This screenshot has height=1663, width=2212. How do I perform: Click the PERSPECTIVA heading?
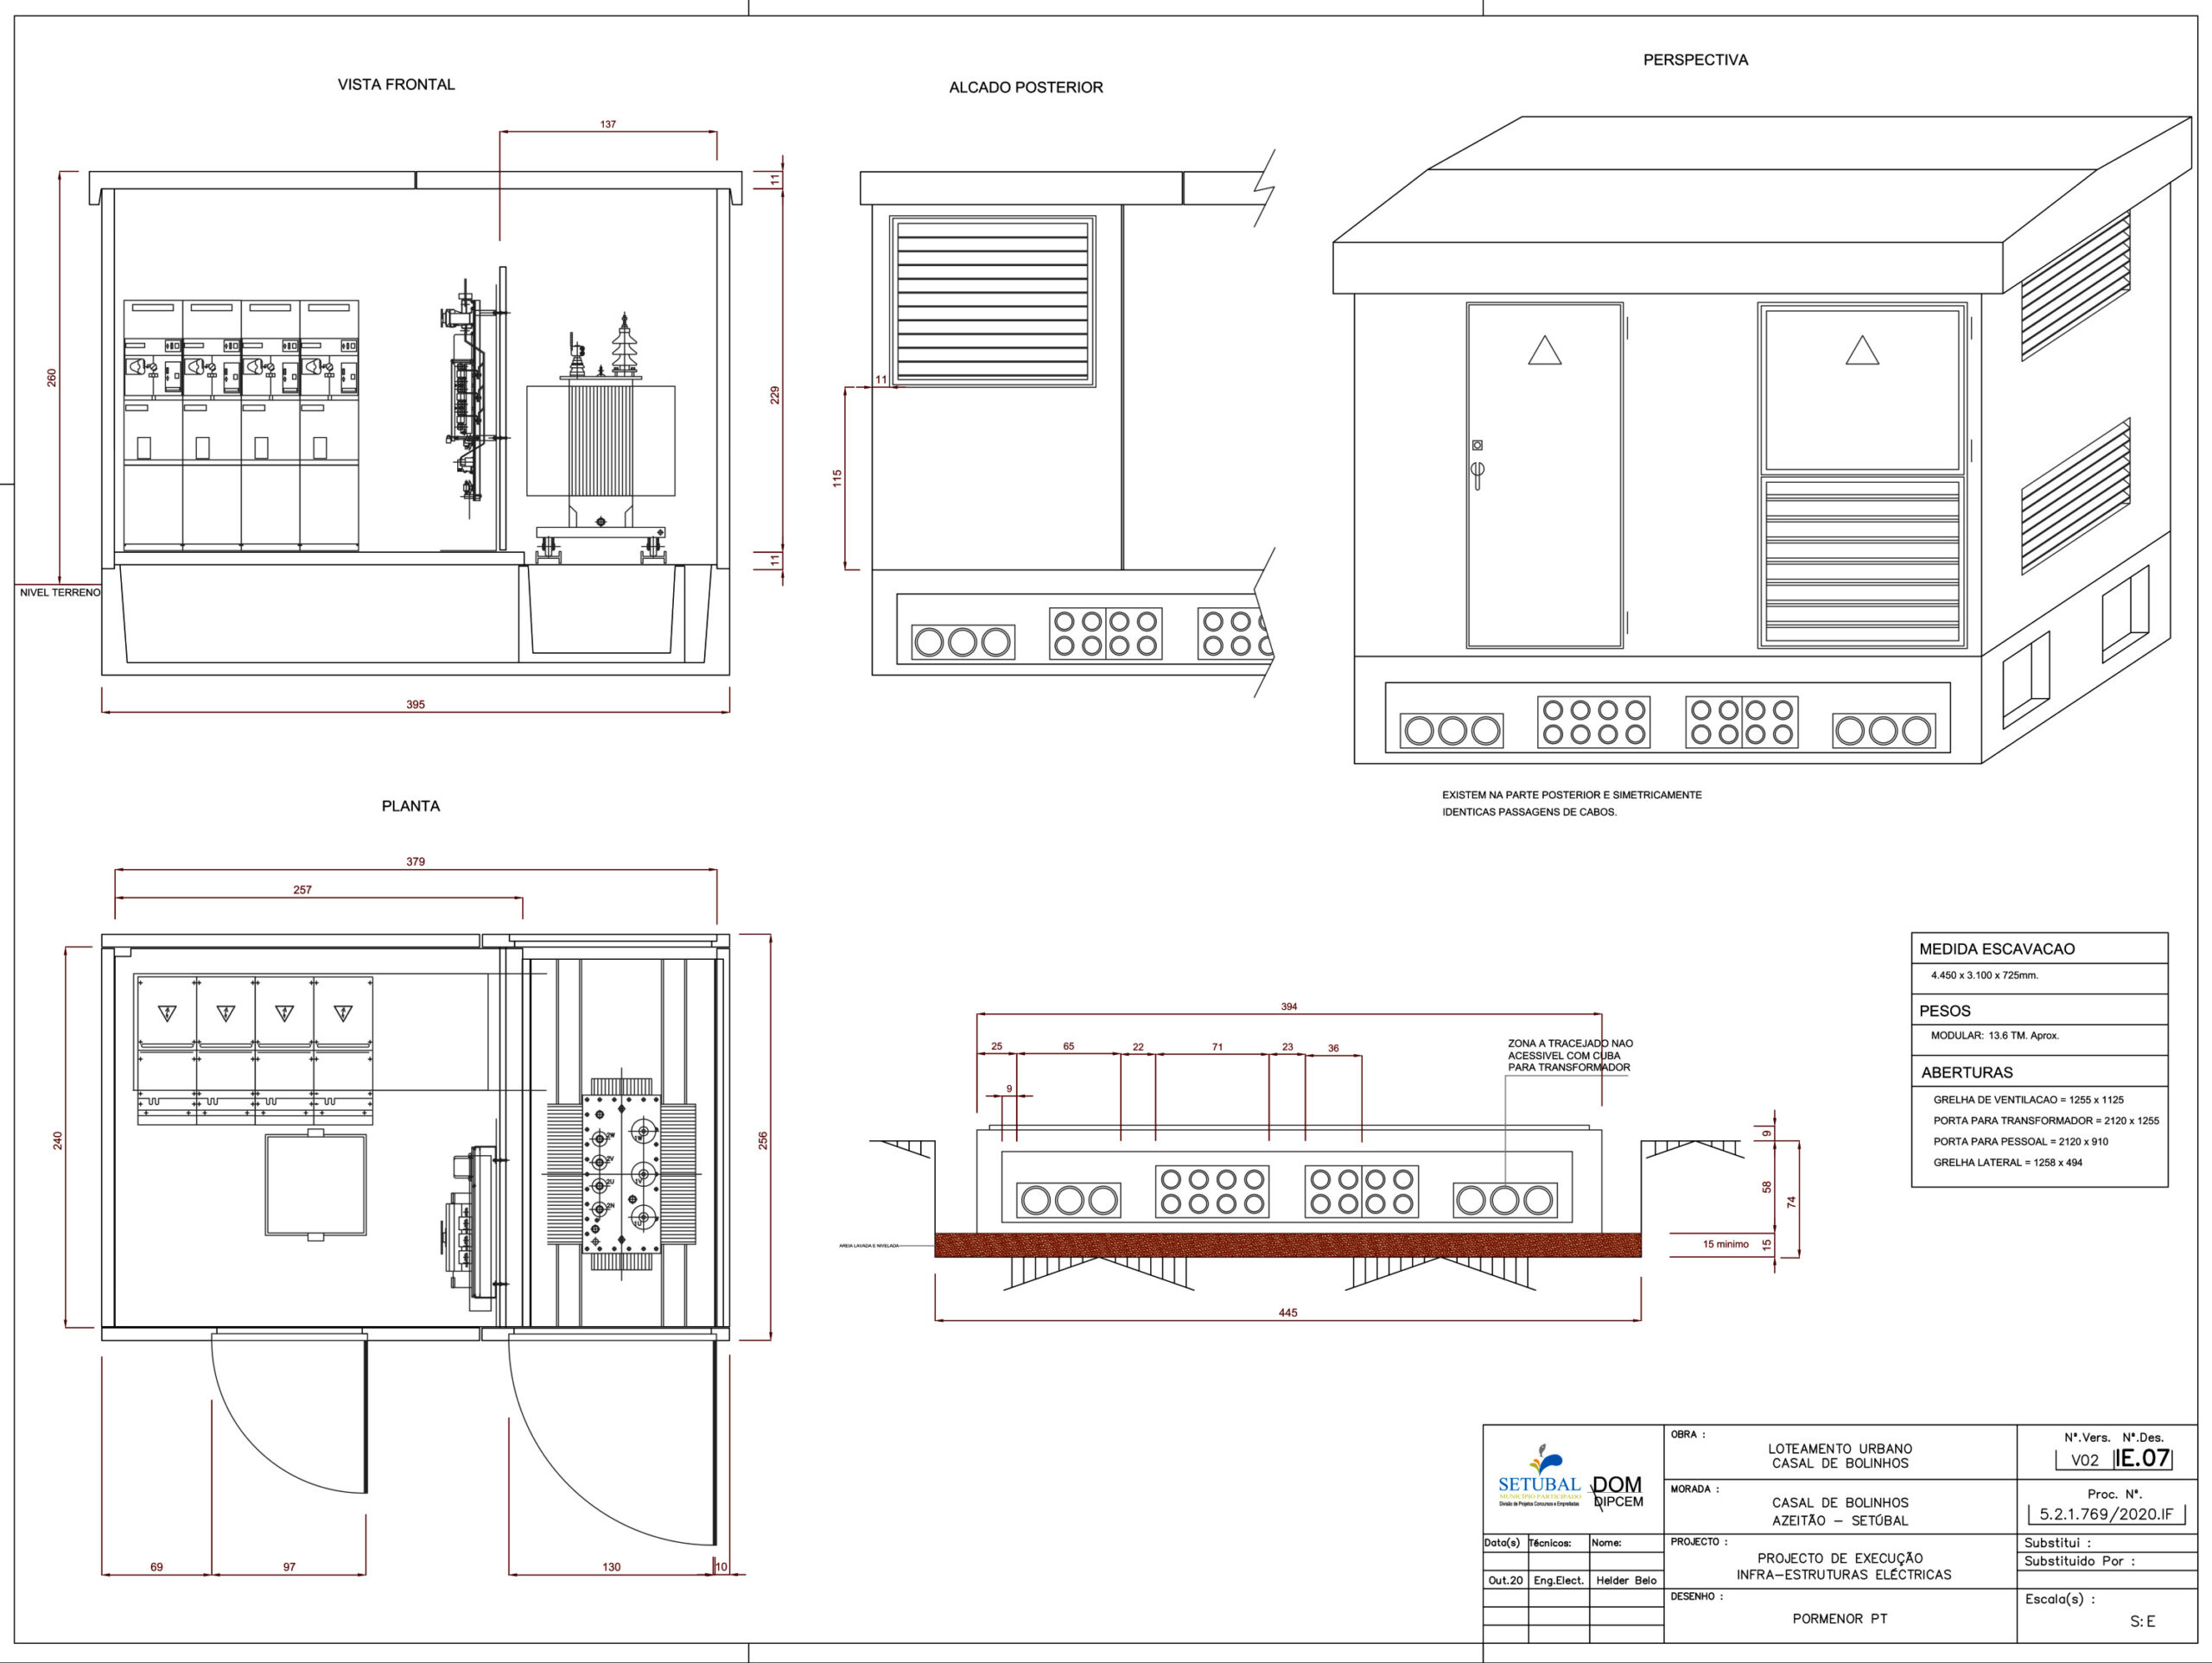point(1695,60)
